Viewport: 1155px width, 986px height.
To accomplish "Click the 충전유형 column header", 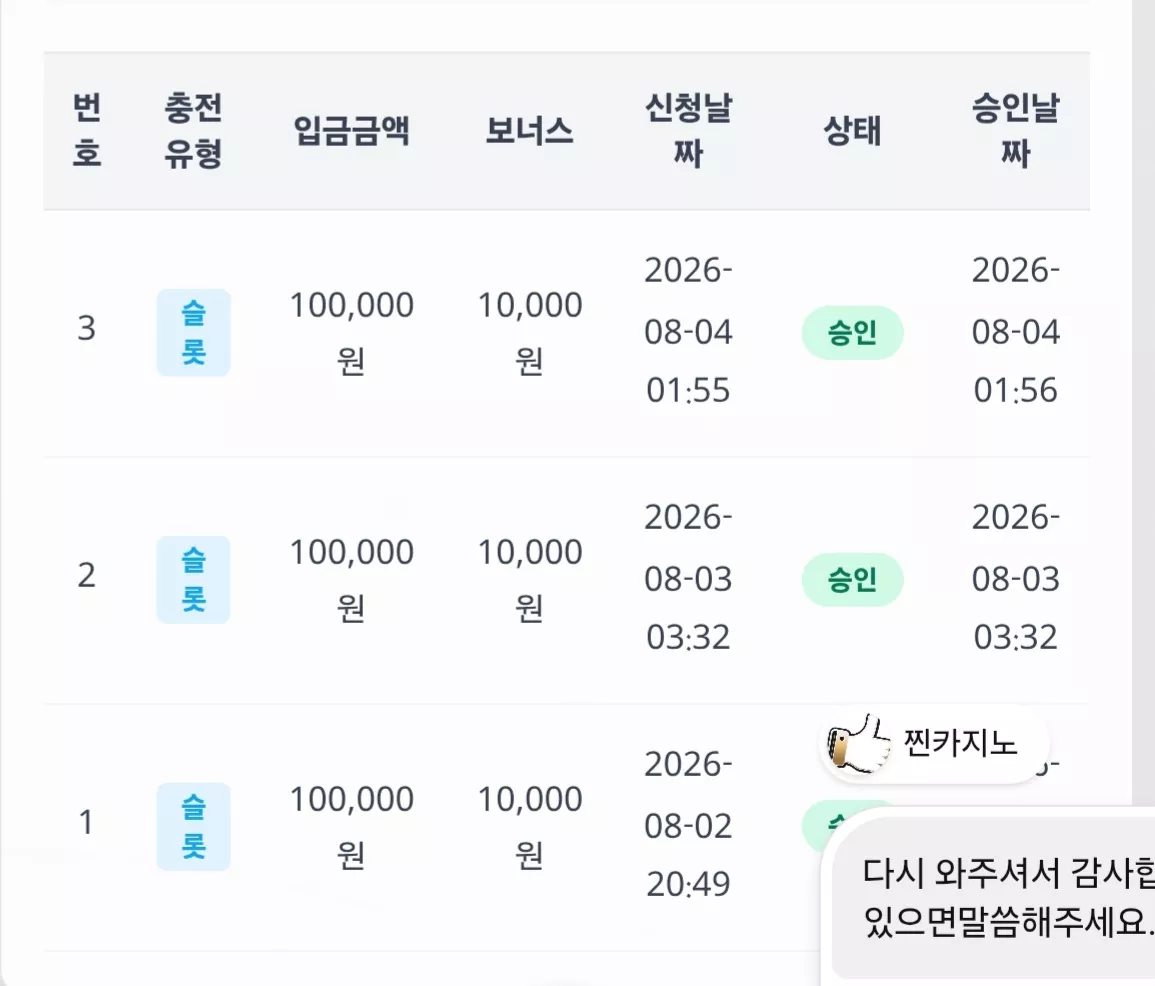I will [x=193, y=130].
